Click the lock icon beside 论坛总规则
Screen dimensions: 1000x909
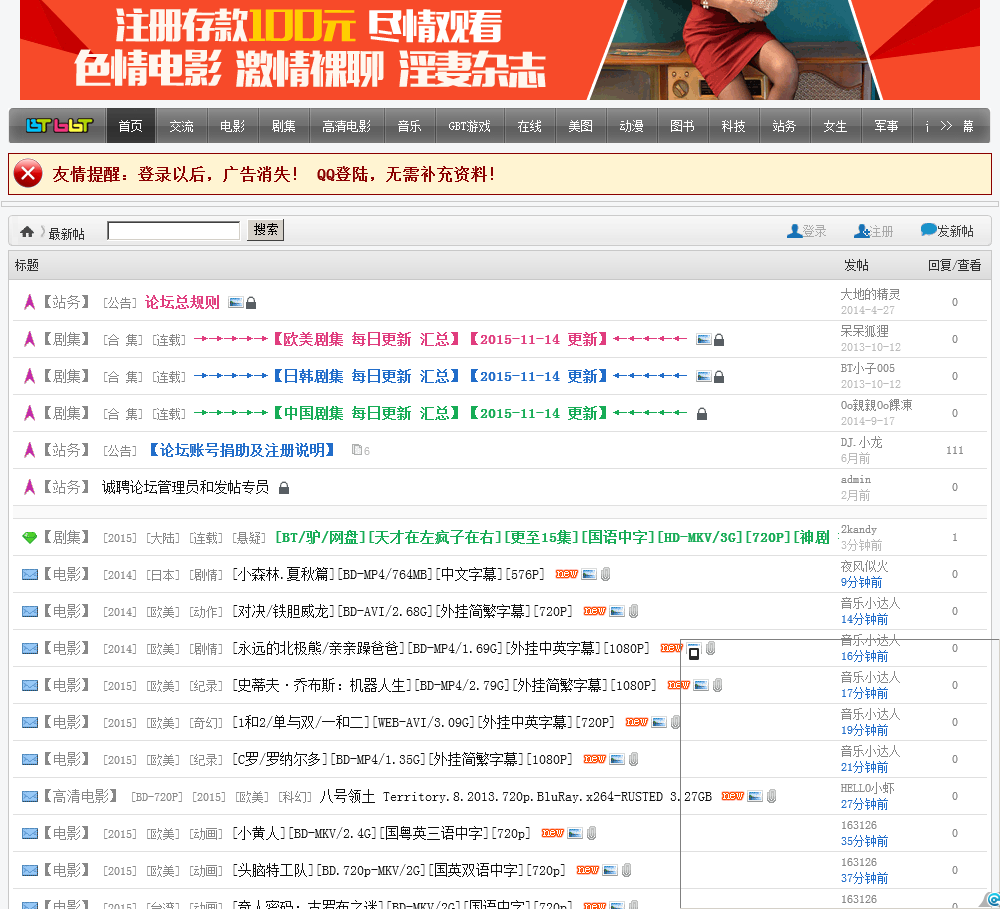(251, 303)
